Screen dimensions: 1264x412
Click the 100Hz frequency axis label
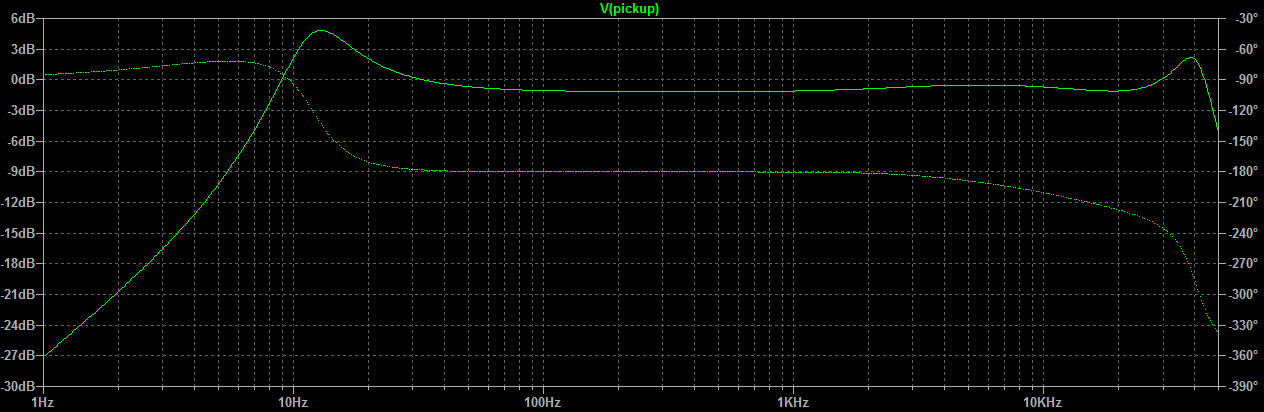(542, 401)
